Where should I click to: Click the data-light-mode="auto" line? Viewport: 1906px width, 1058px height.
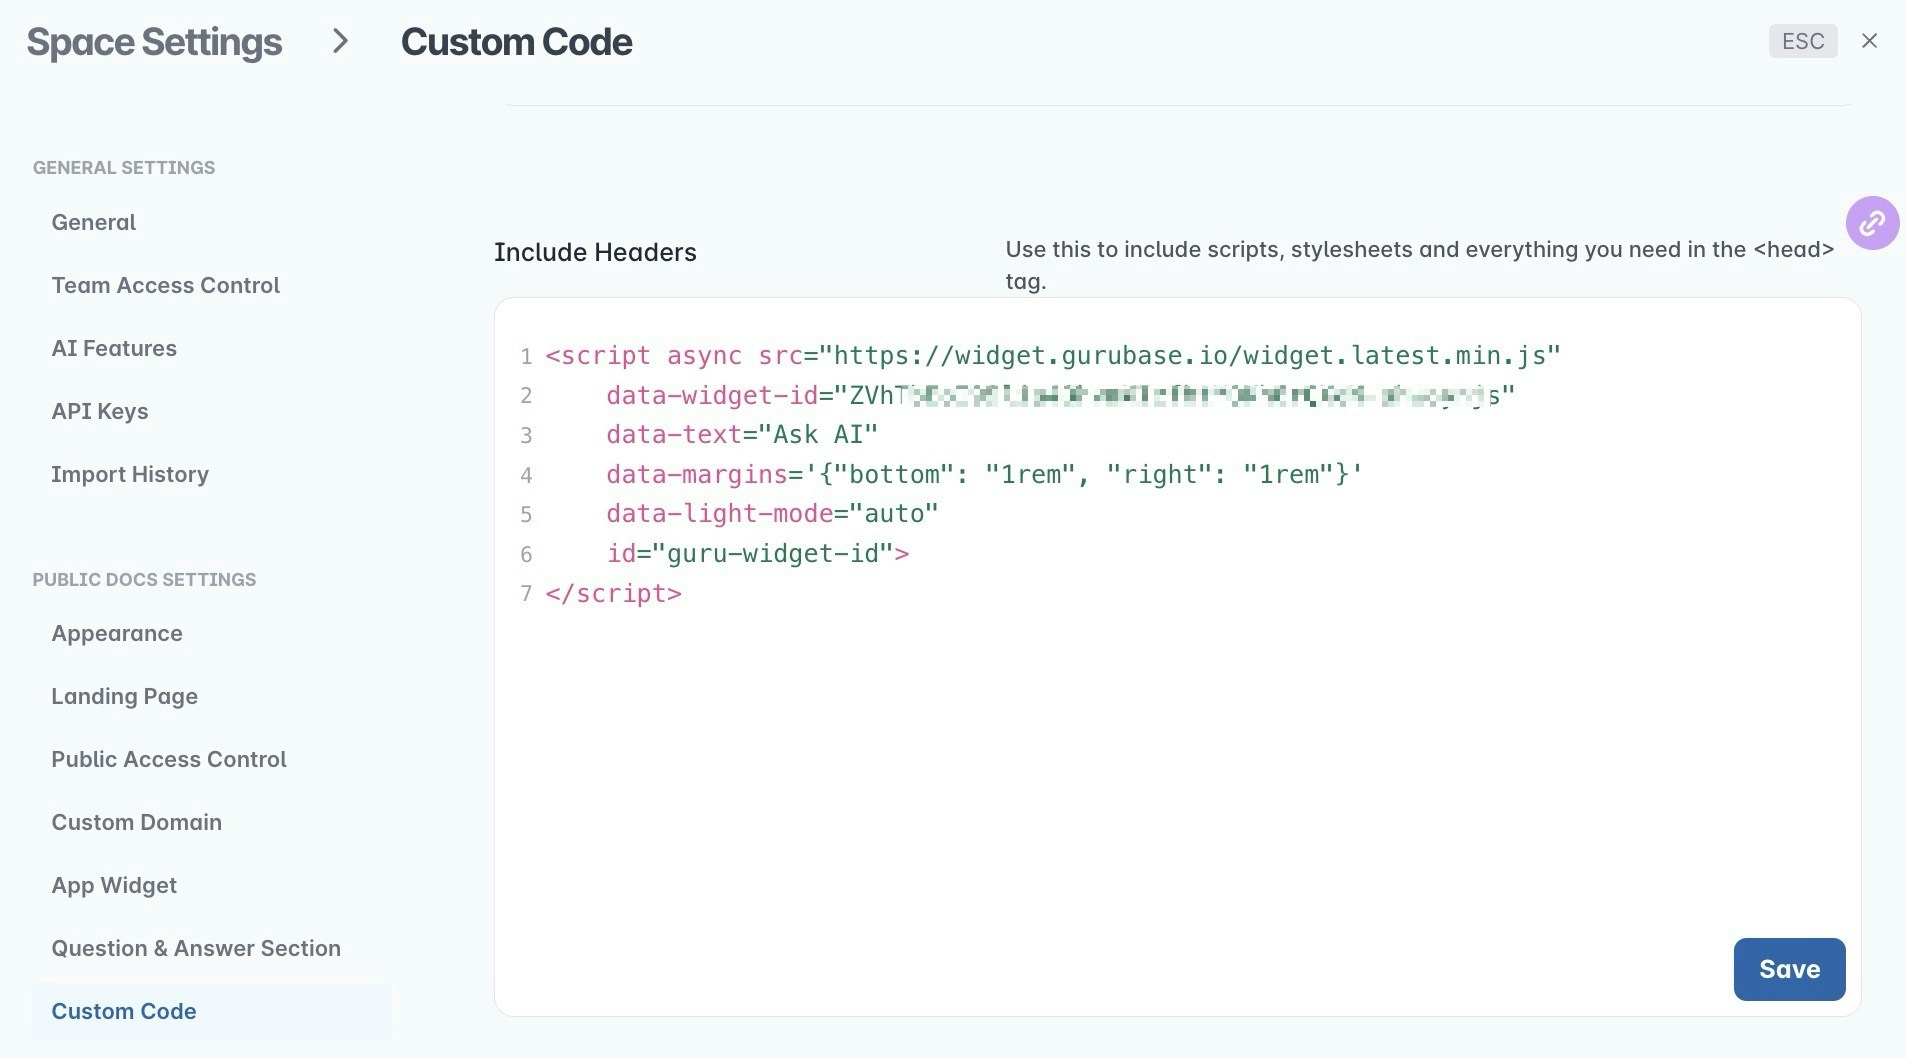coord(772,514)
